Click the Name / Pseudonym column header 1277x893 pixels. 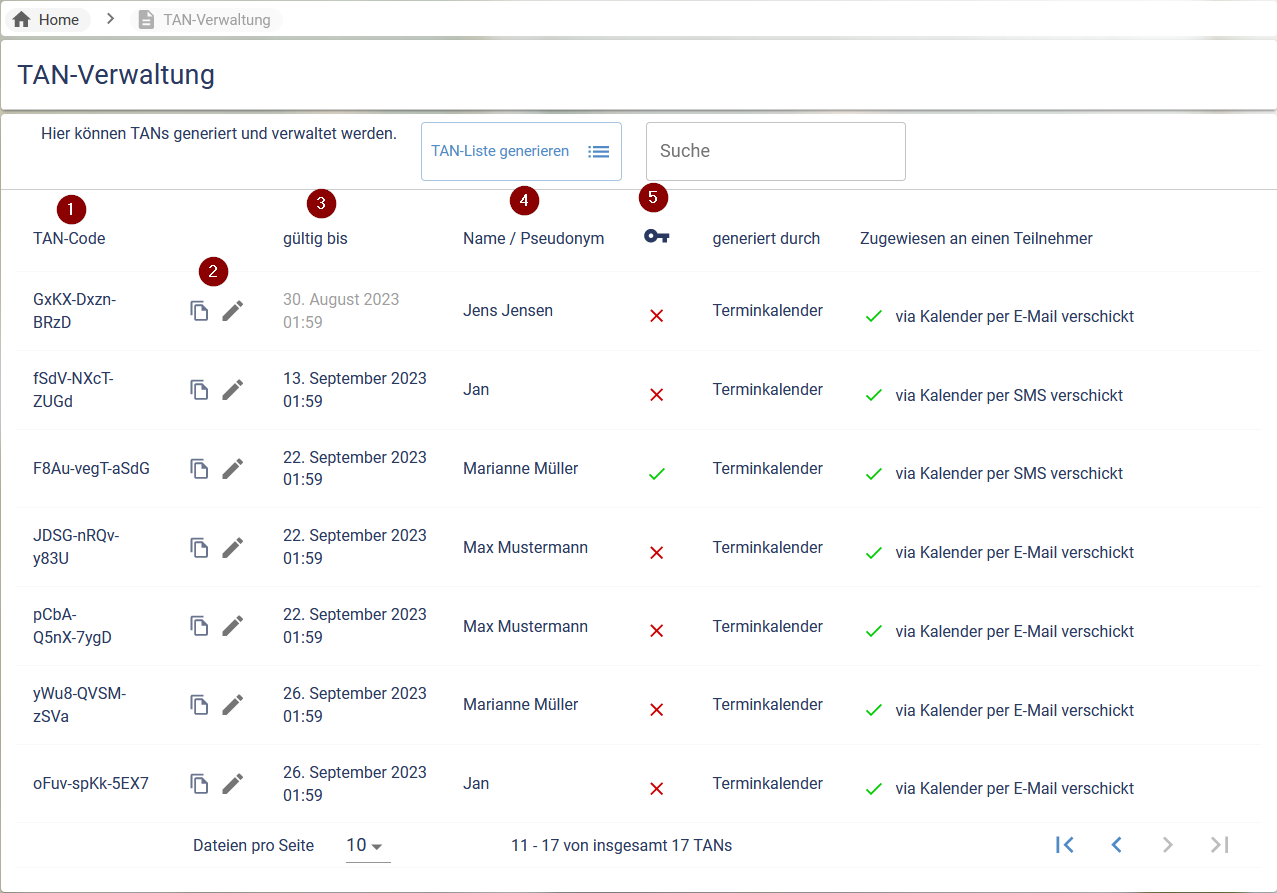click(x=533, y=239)
